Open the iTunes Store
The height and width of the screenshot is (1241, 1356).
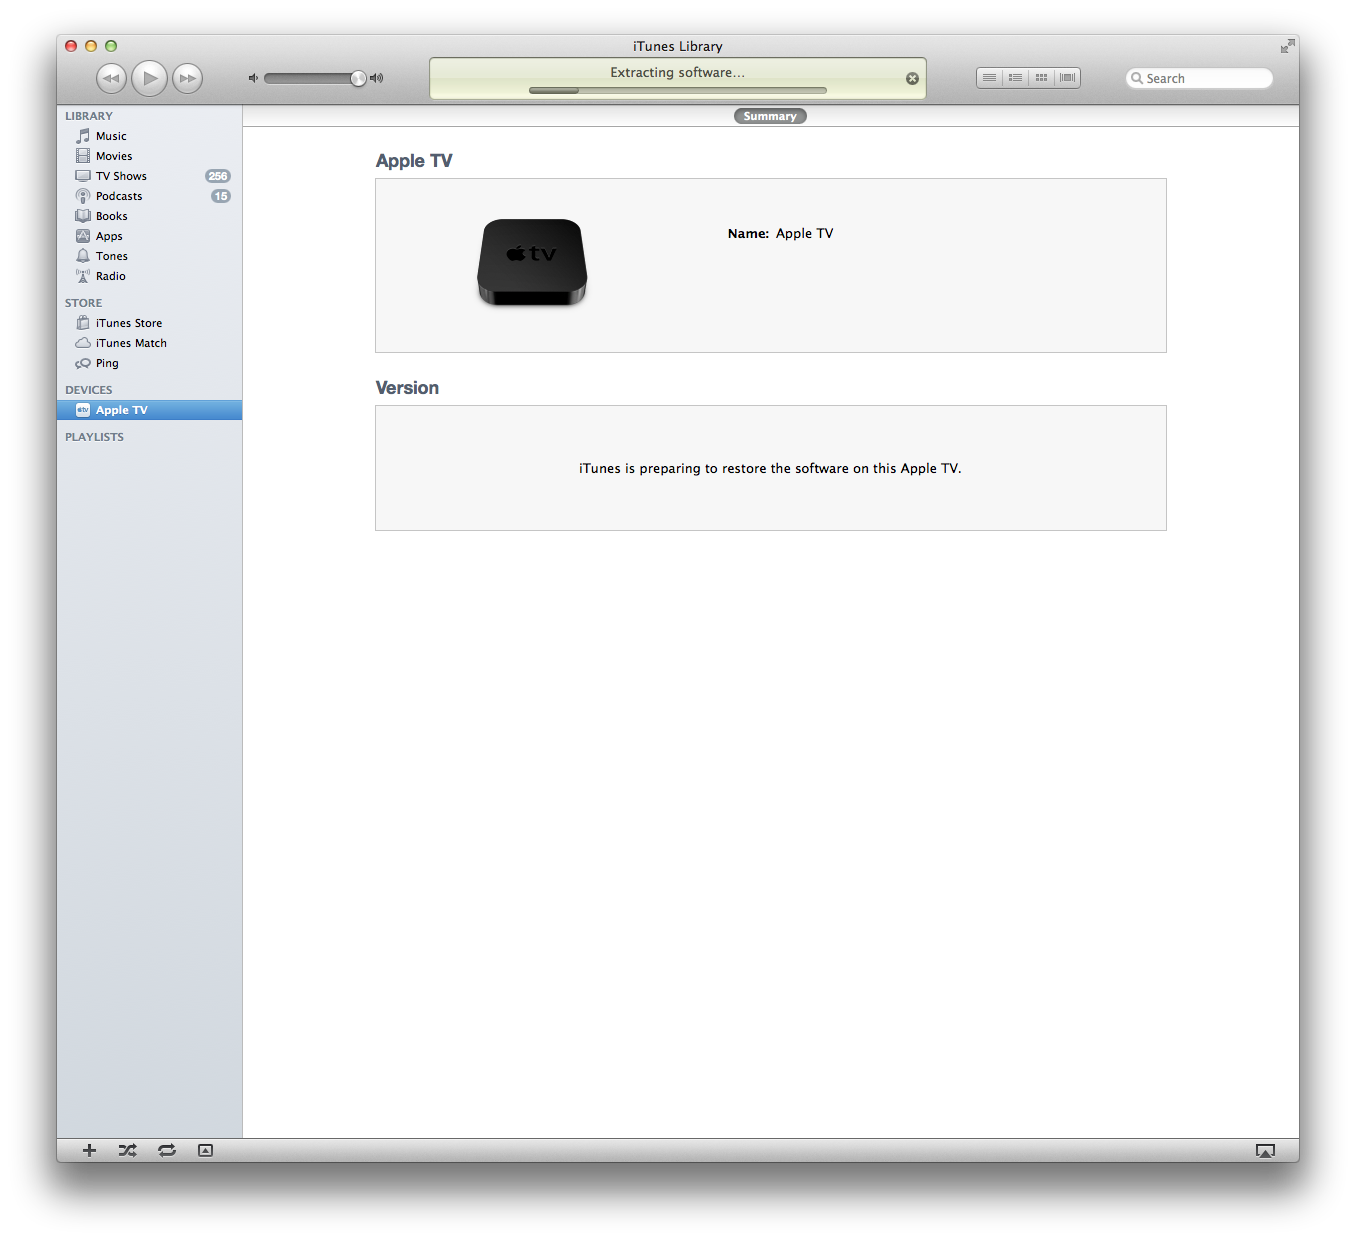click(149, 323)
